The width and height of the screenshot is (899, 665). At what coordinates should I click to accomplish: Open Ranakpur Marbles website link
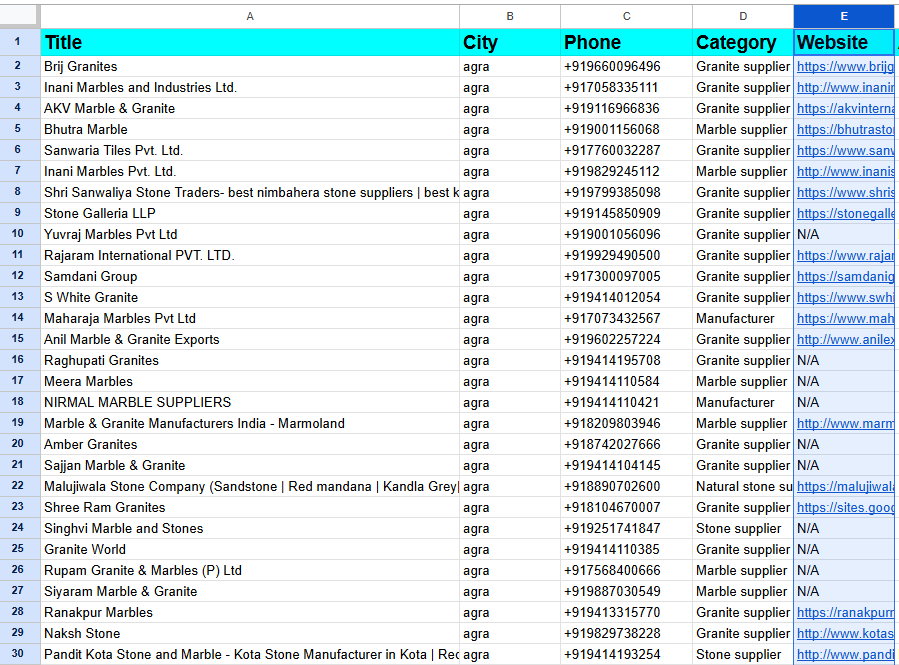click(845, 612)
